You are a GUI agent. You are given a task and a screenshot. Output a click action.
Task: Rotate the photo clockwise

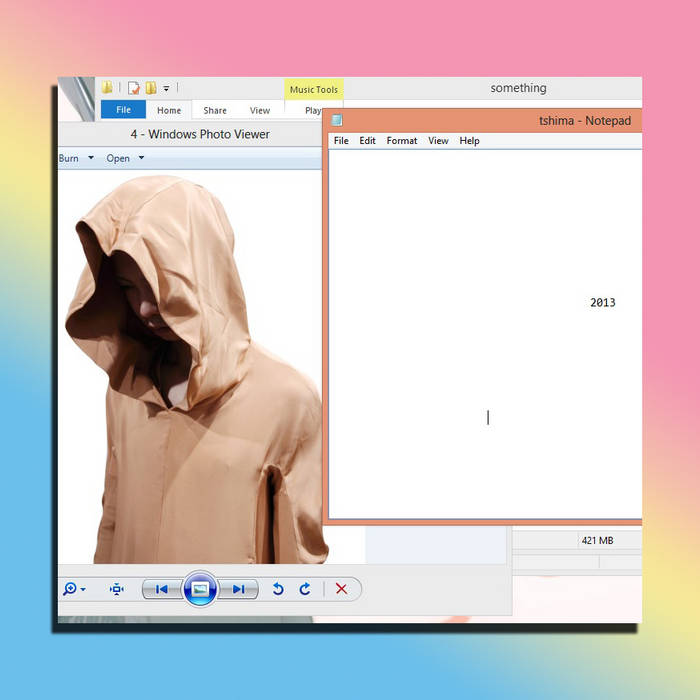pos(305,589)
